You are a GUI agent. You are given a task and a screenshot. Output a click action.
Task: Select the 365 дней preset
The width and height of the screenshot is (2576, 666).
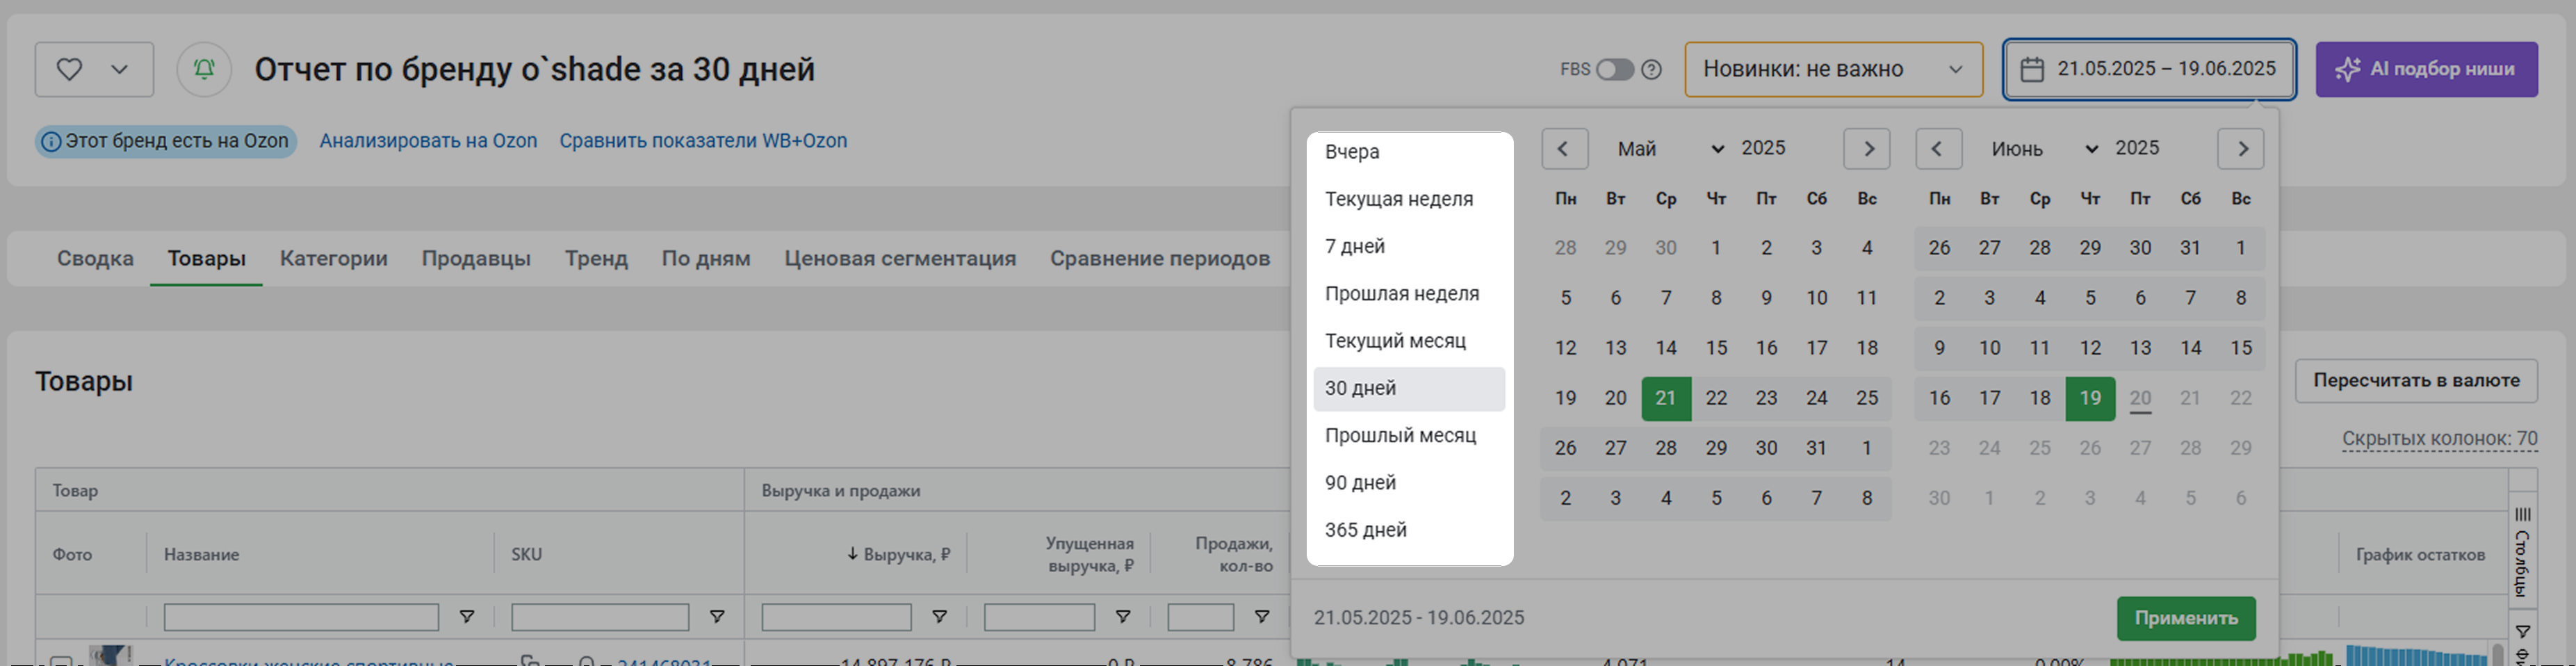pos(1409,530)
